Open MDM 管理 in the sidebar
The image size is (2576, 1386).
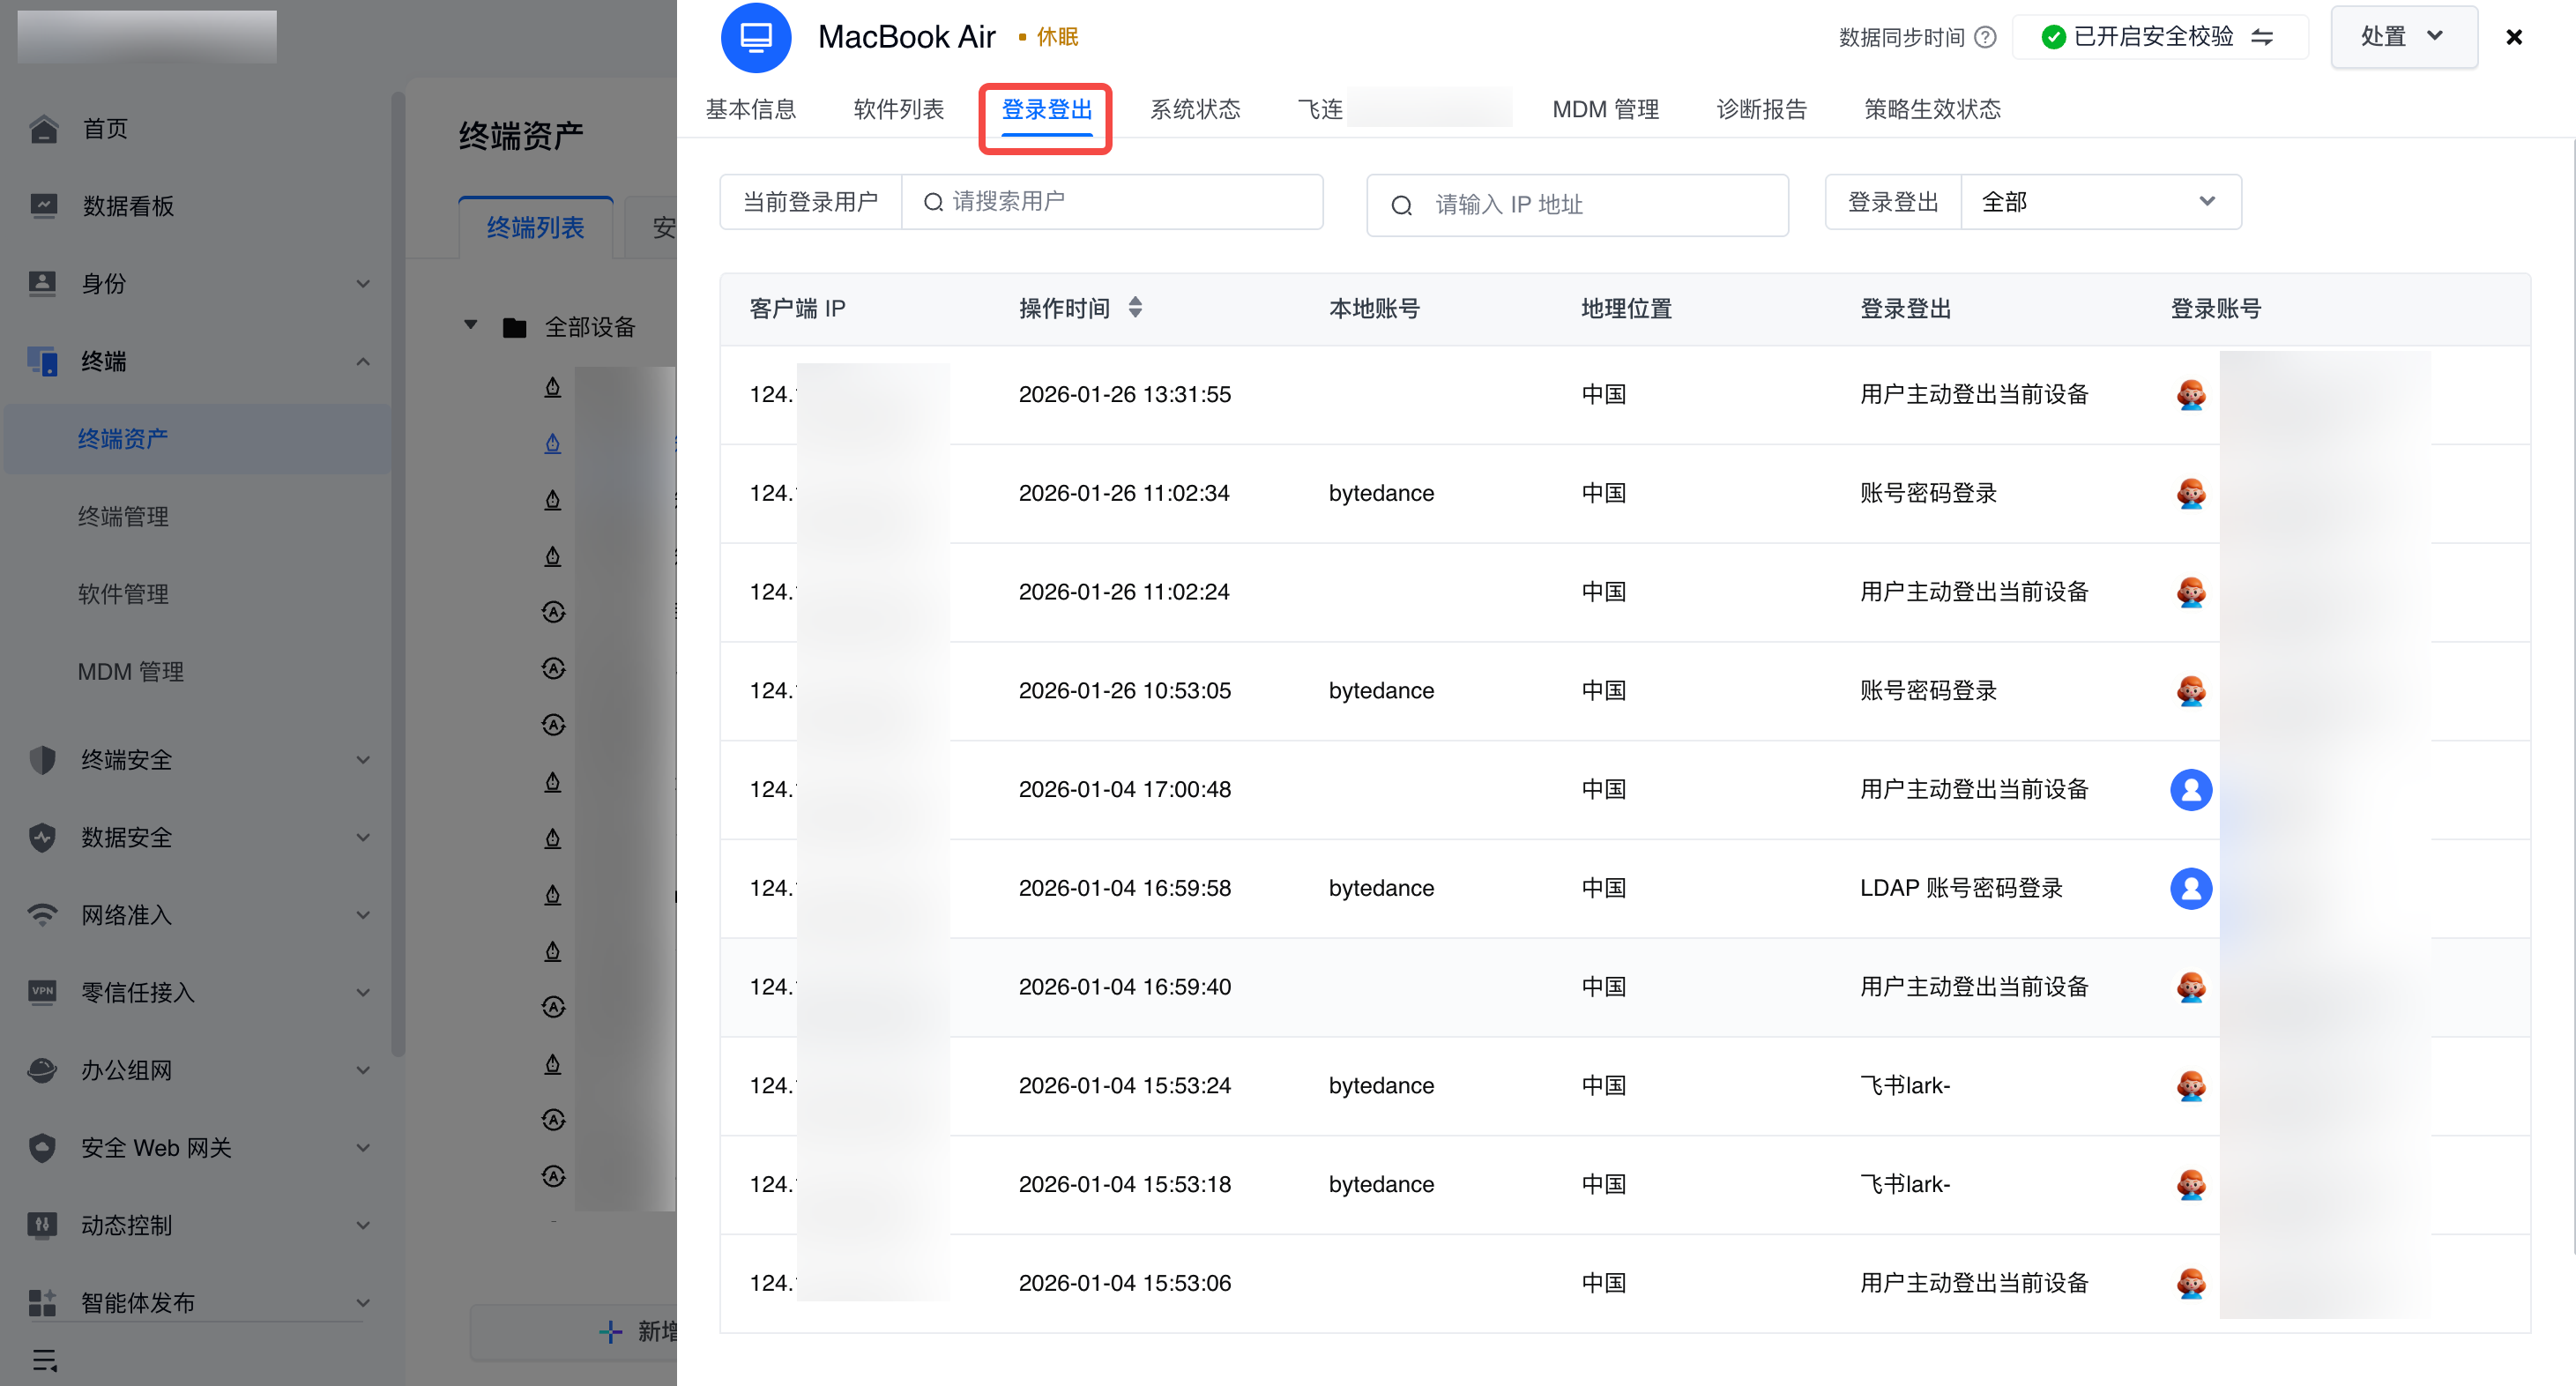point(130,672)
